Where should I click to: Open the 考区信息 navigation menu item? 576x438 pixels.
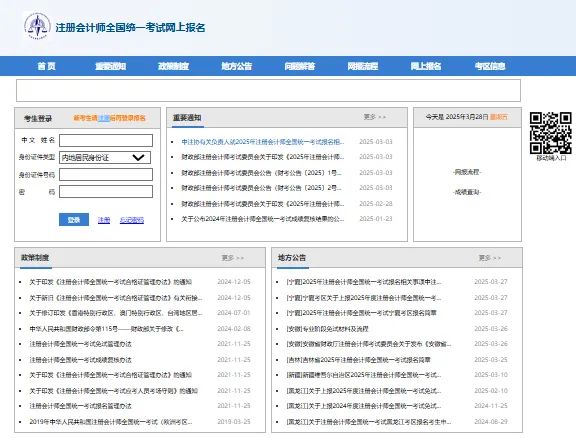tap(490, 66)
